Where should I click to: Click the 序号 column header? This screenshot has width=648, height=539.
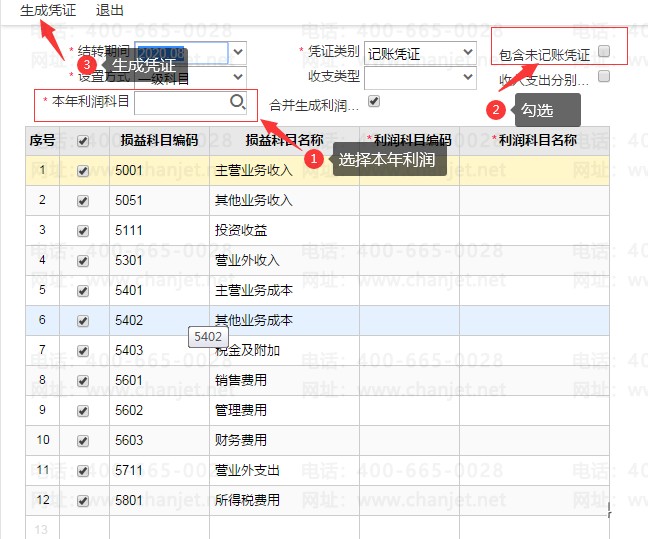tap(43, 141)
